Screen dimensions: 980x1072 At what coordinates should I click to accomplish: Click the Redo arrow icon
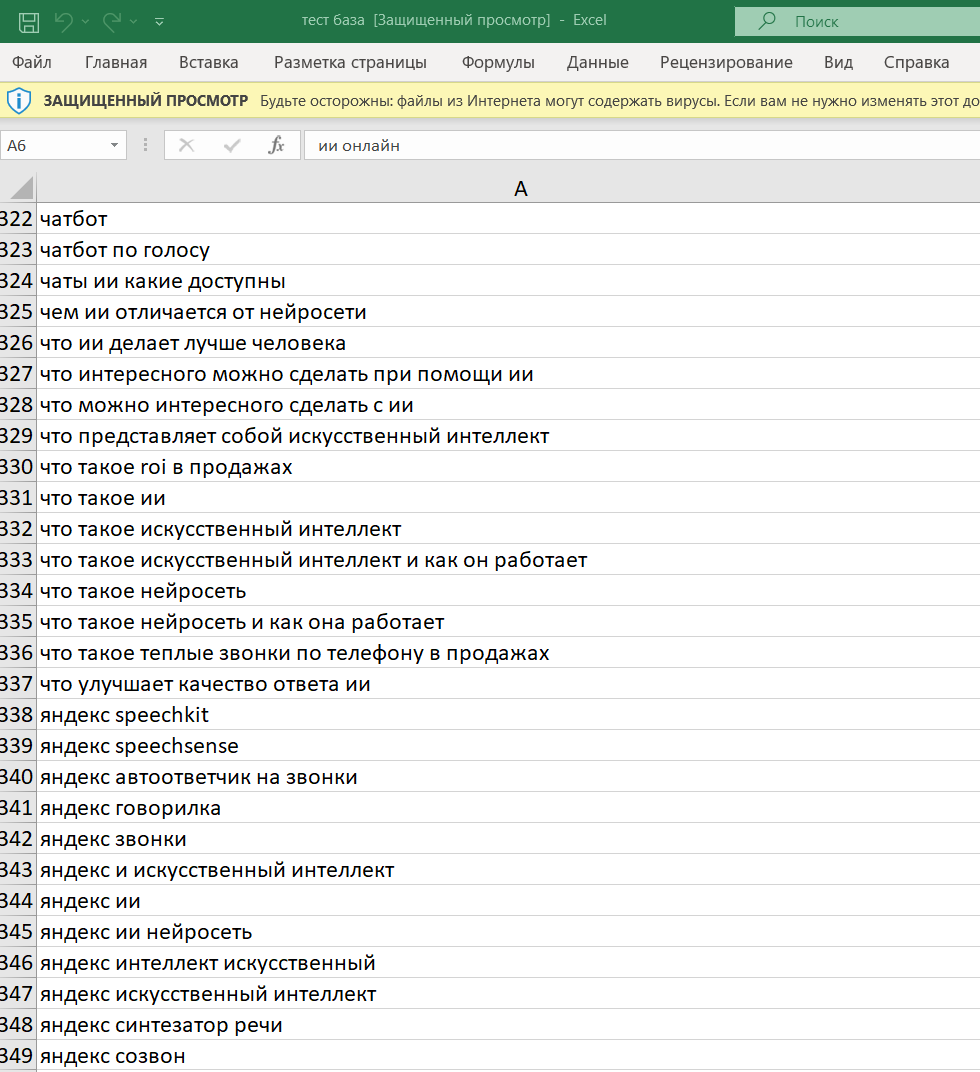tap(111, 22)
